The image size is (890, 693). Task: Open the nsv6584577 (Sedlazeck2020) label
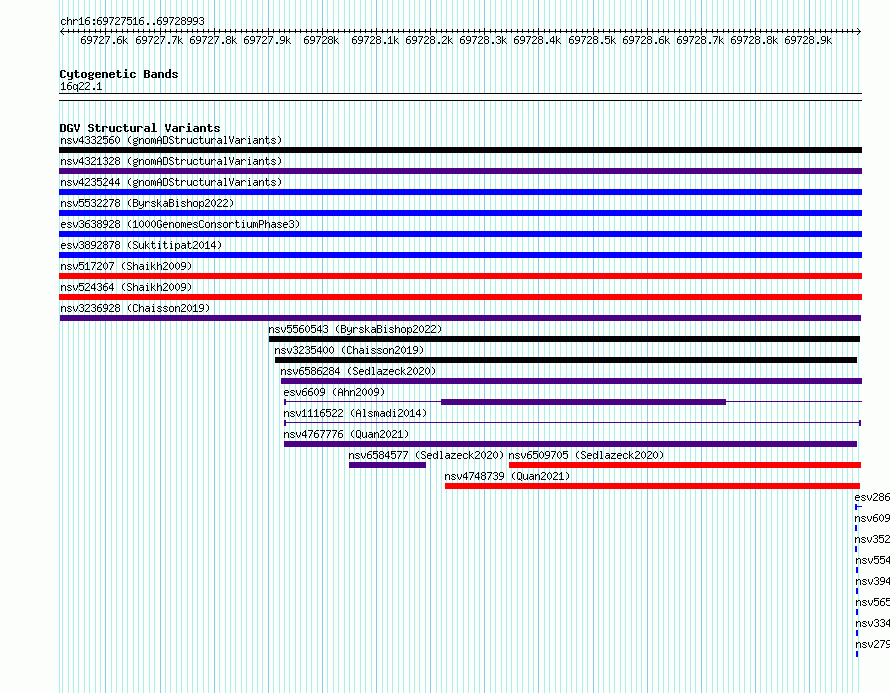426,455
